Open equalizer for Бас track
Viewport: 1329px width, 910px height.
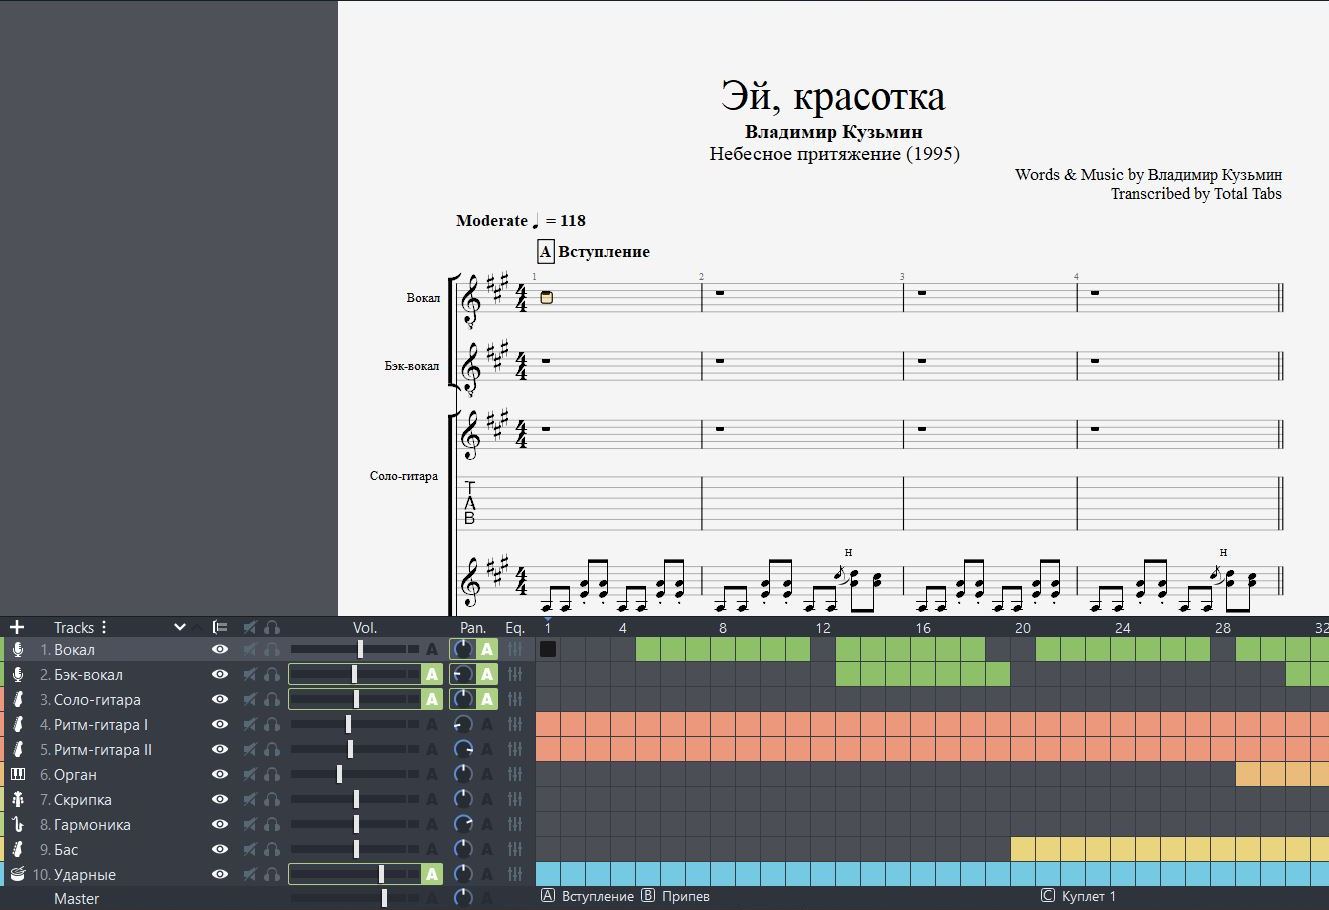pos(515,849)
